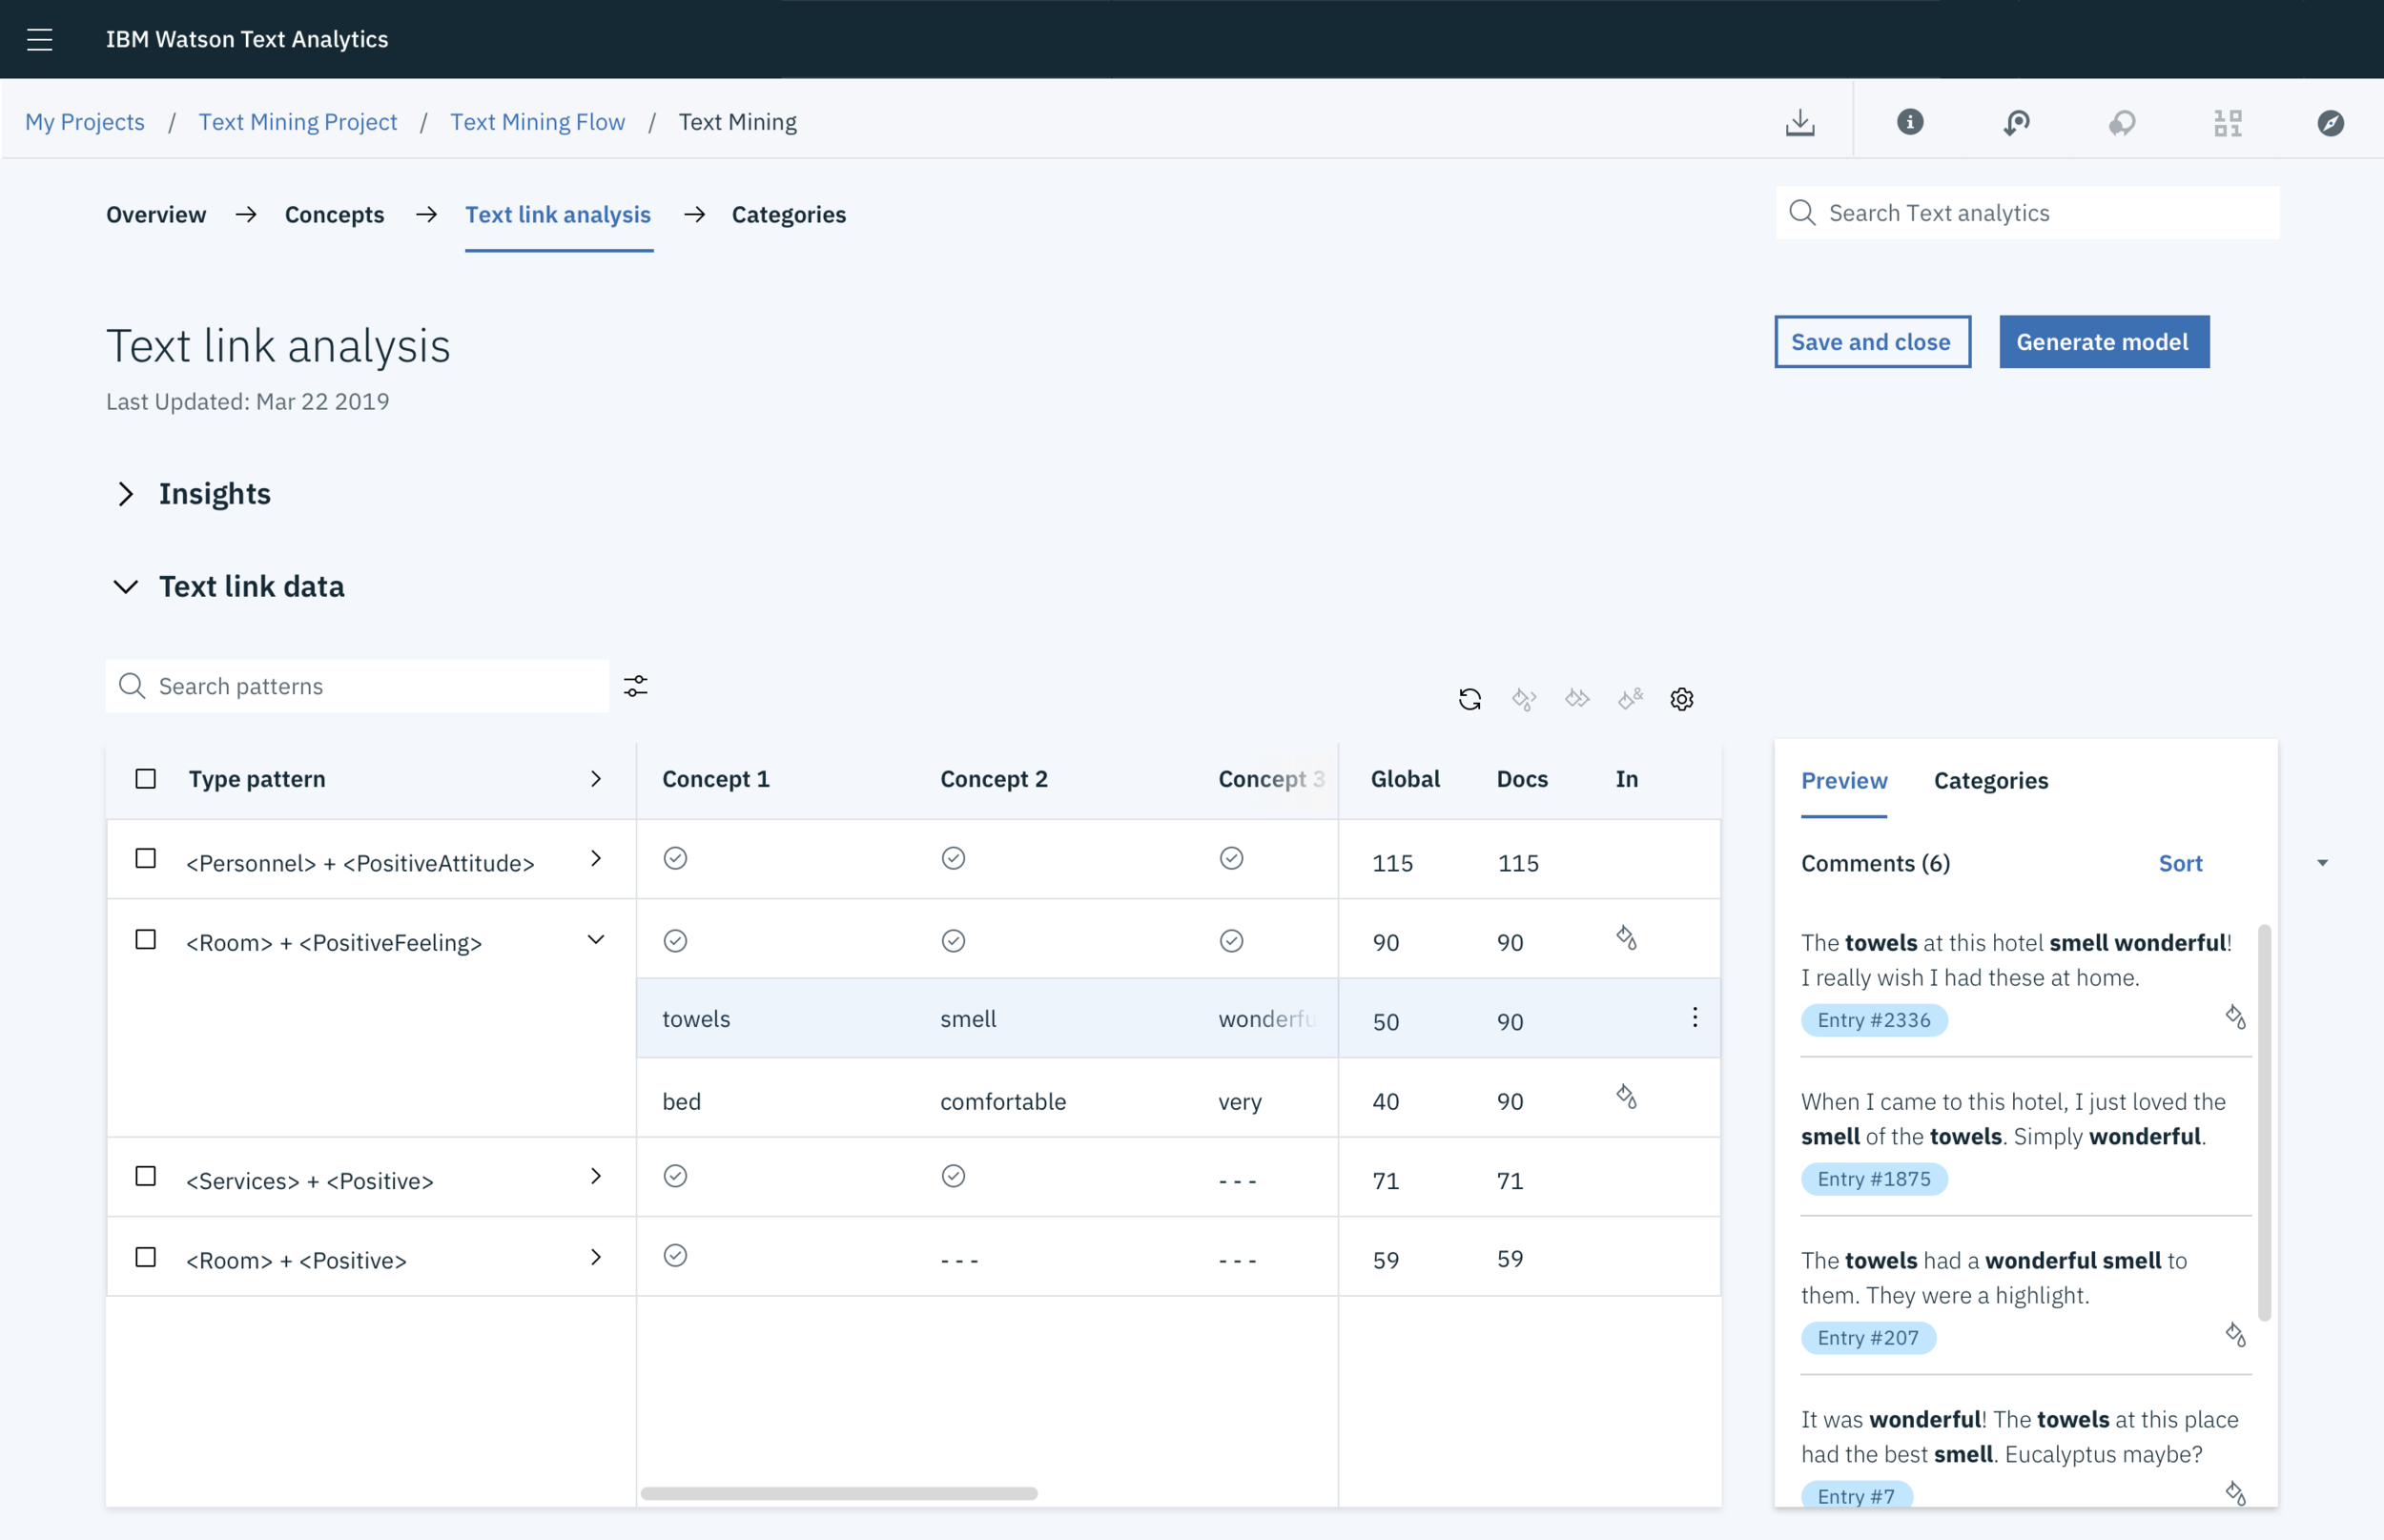Open three-dot menu on towels row
The image size is (2384, 1540).
1694,1018
